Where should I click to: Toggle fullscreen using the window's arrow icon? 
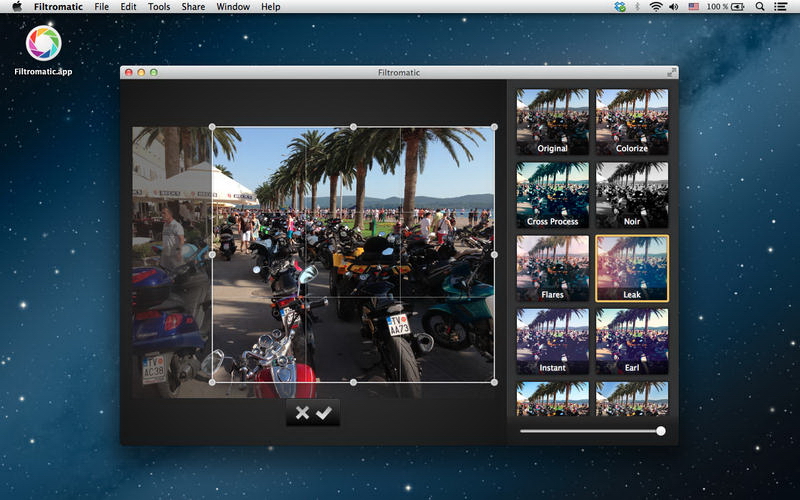(671, 72)
